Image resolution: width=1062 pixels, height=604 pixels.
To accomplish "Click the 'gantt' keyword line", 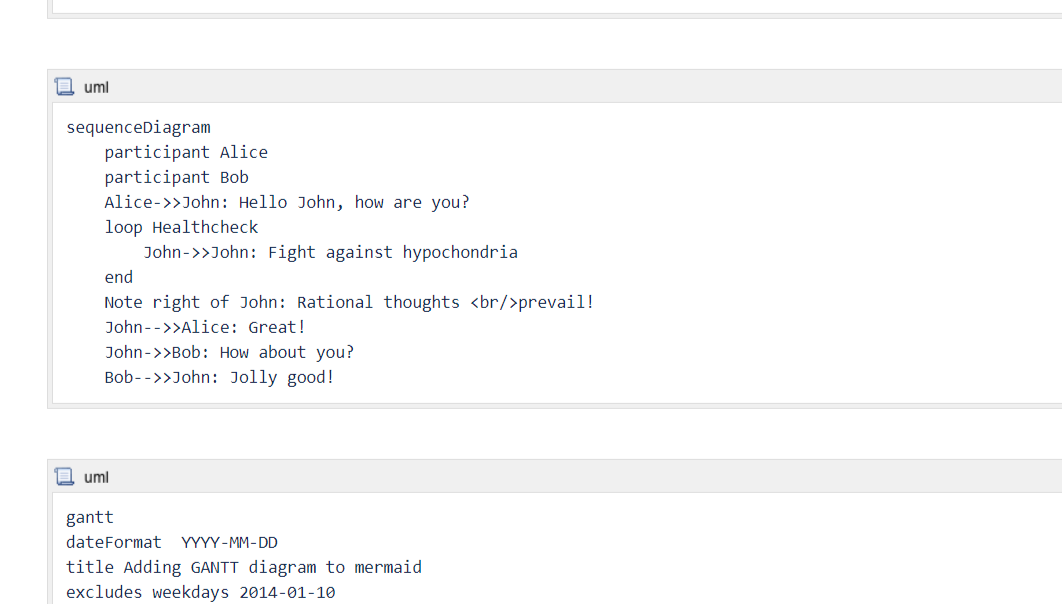I will [90, 517].
